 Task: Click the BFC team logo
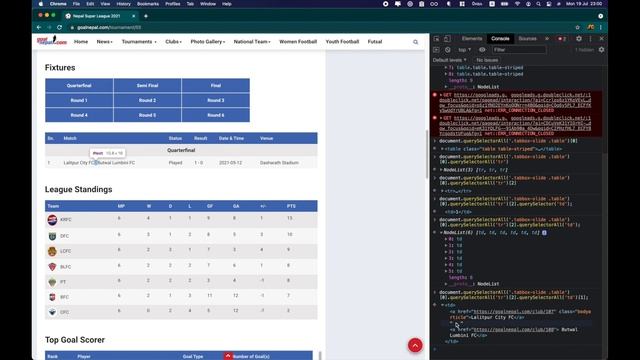pyautogui.click(x=52, y=297)
